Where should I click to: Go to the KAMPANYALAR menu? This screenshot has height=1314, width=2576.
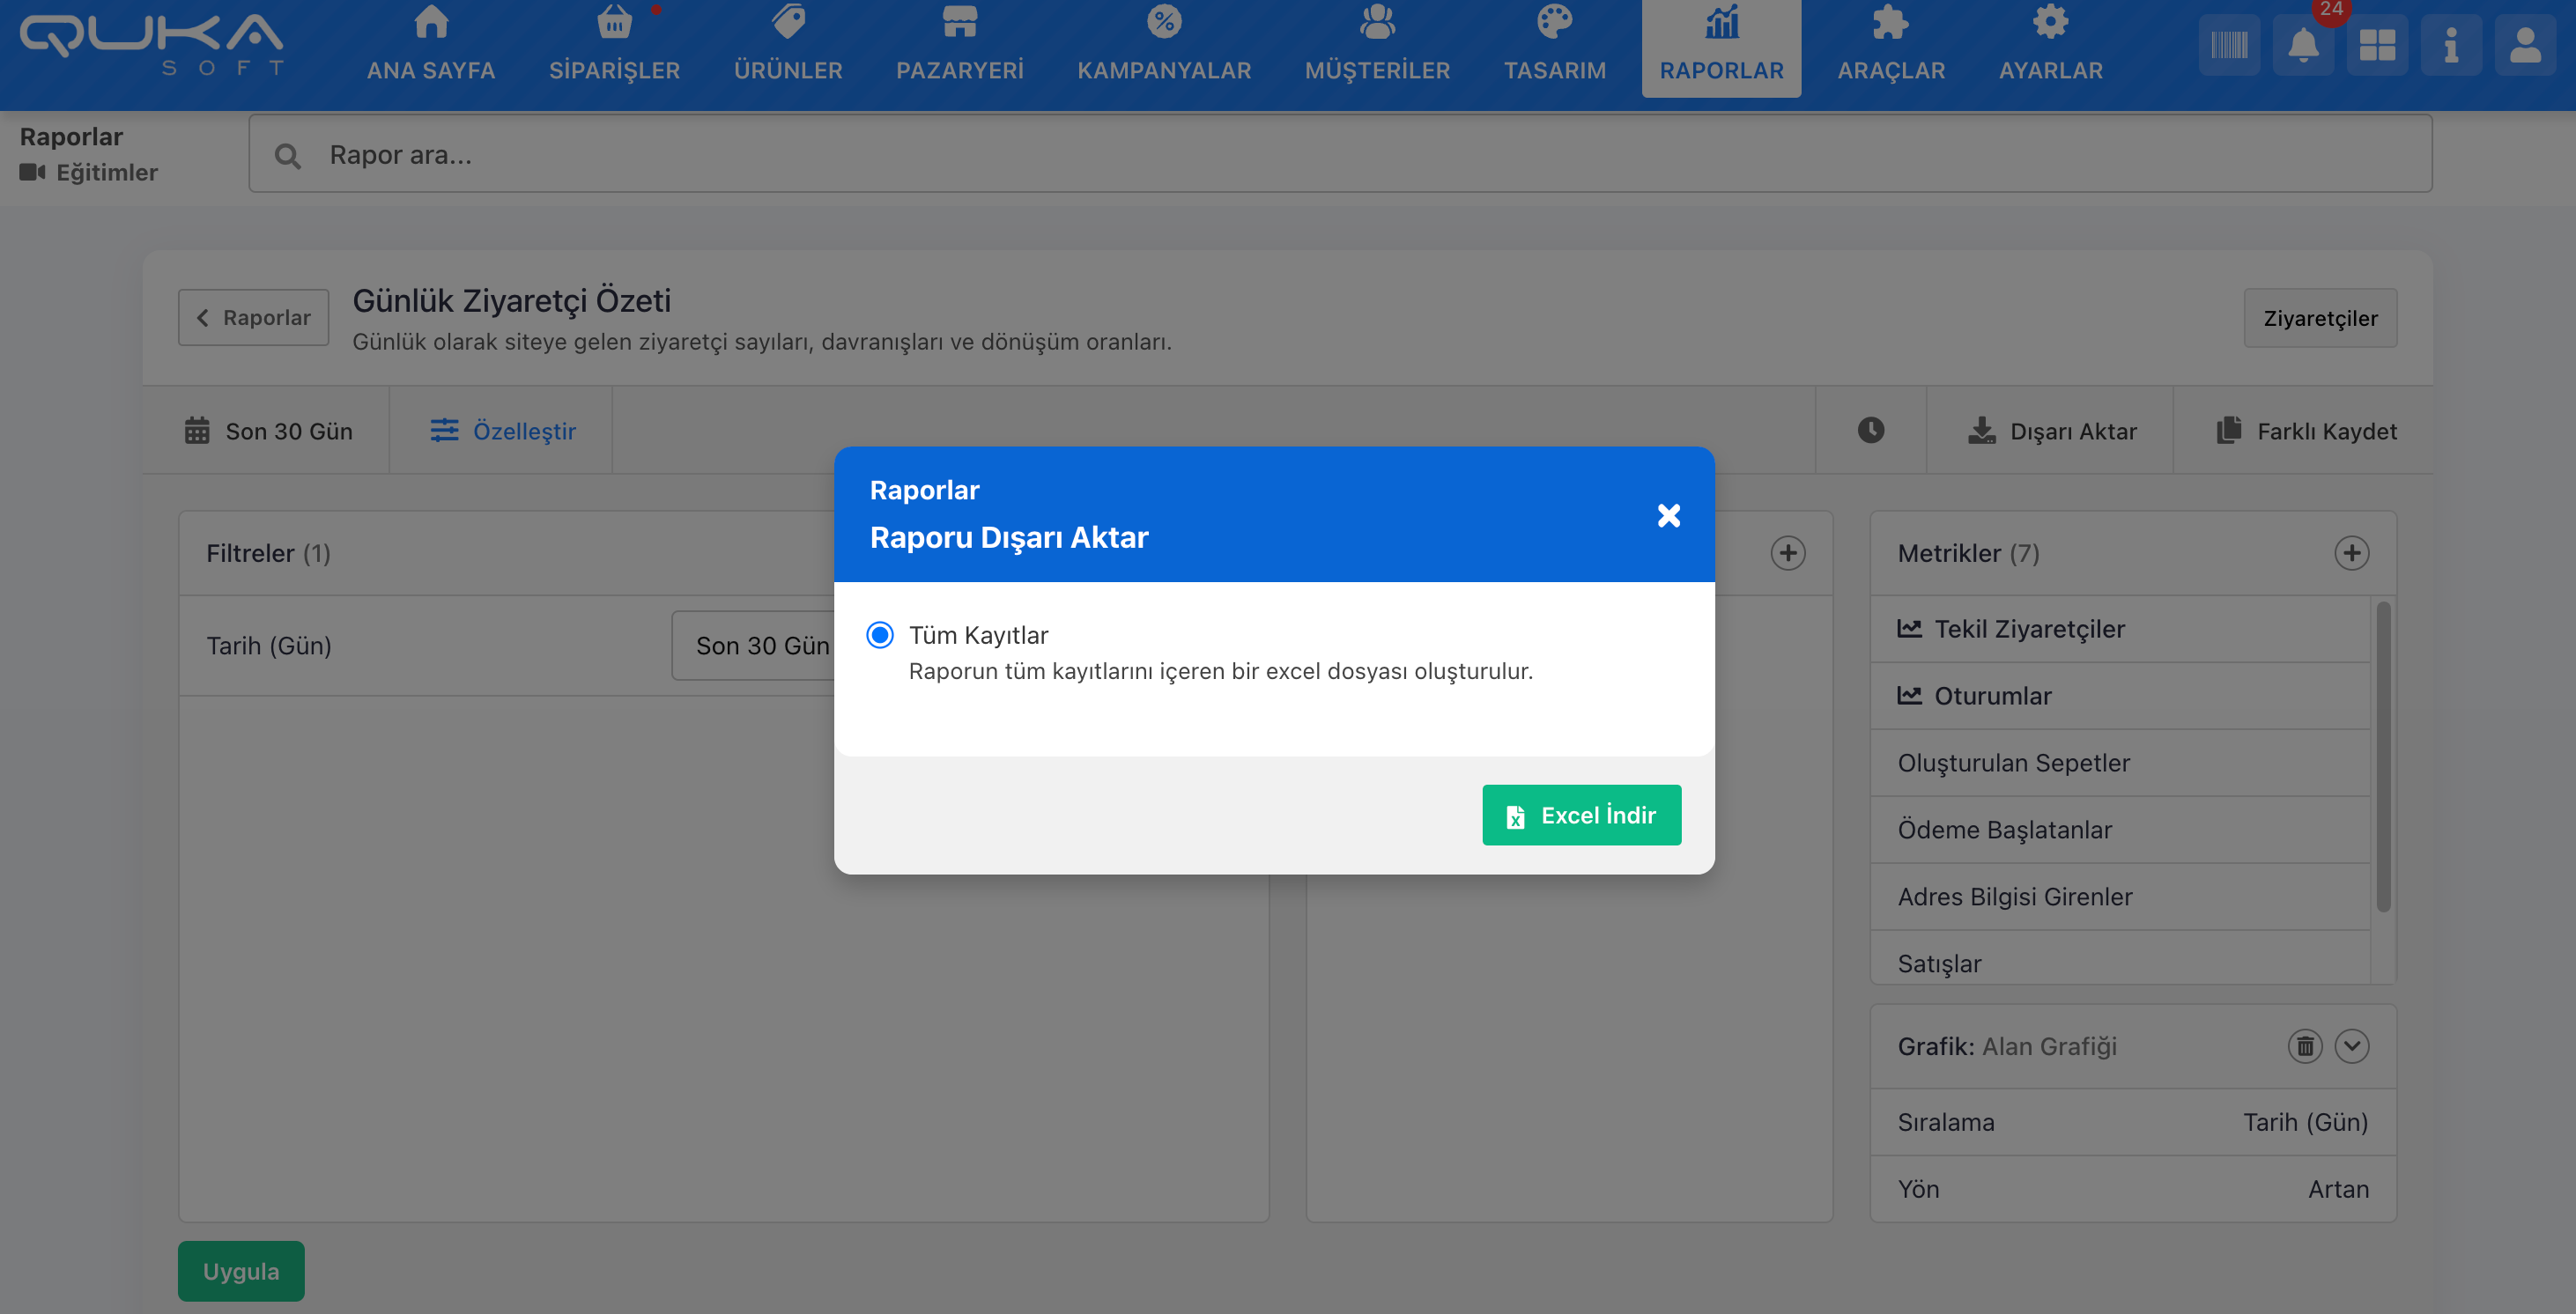click(1163, 47)
